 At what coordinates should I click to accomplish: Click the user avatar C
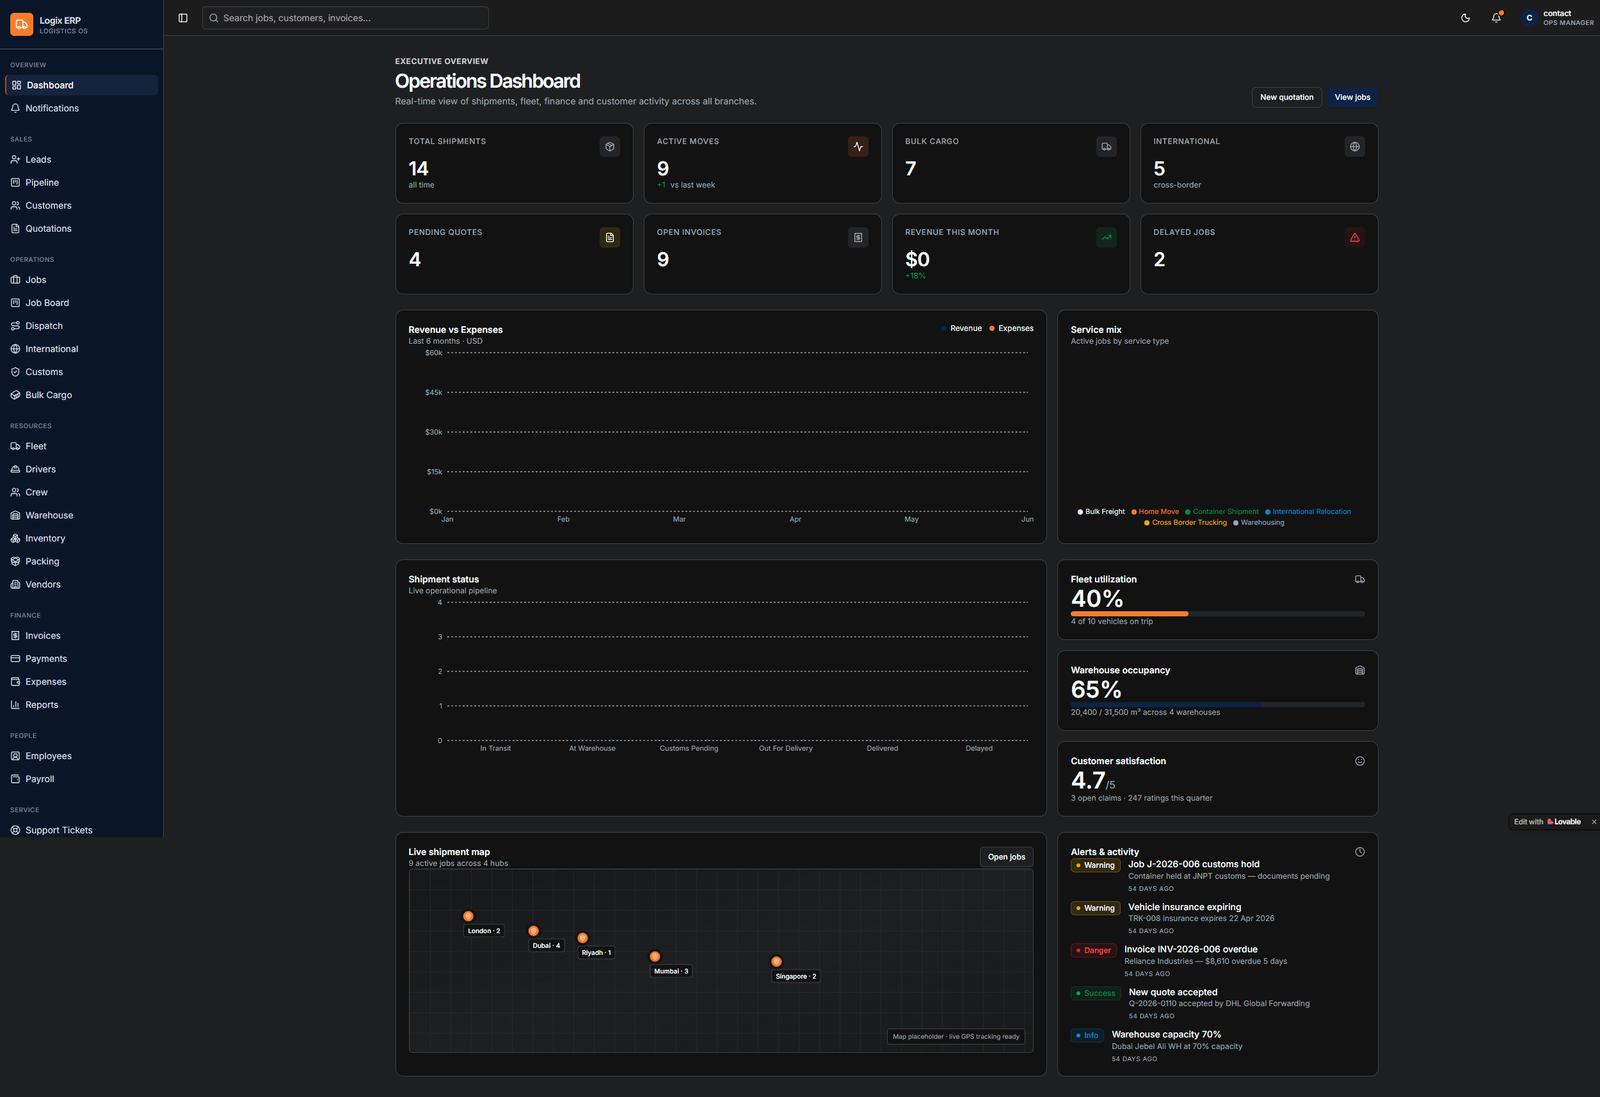[1529, 18]
